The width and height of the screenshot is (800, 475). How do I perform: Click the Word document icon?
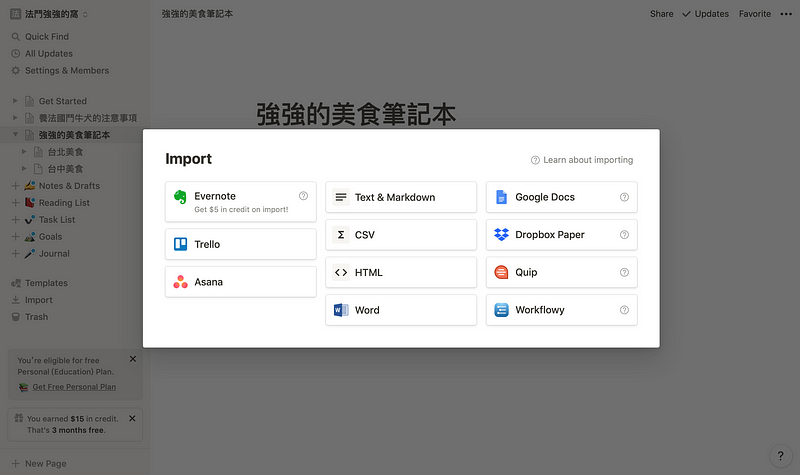341,310
